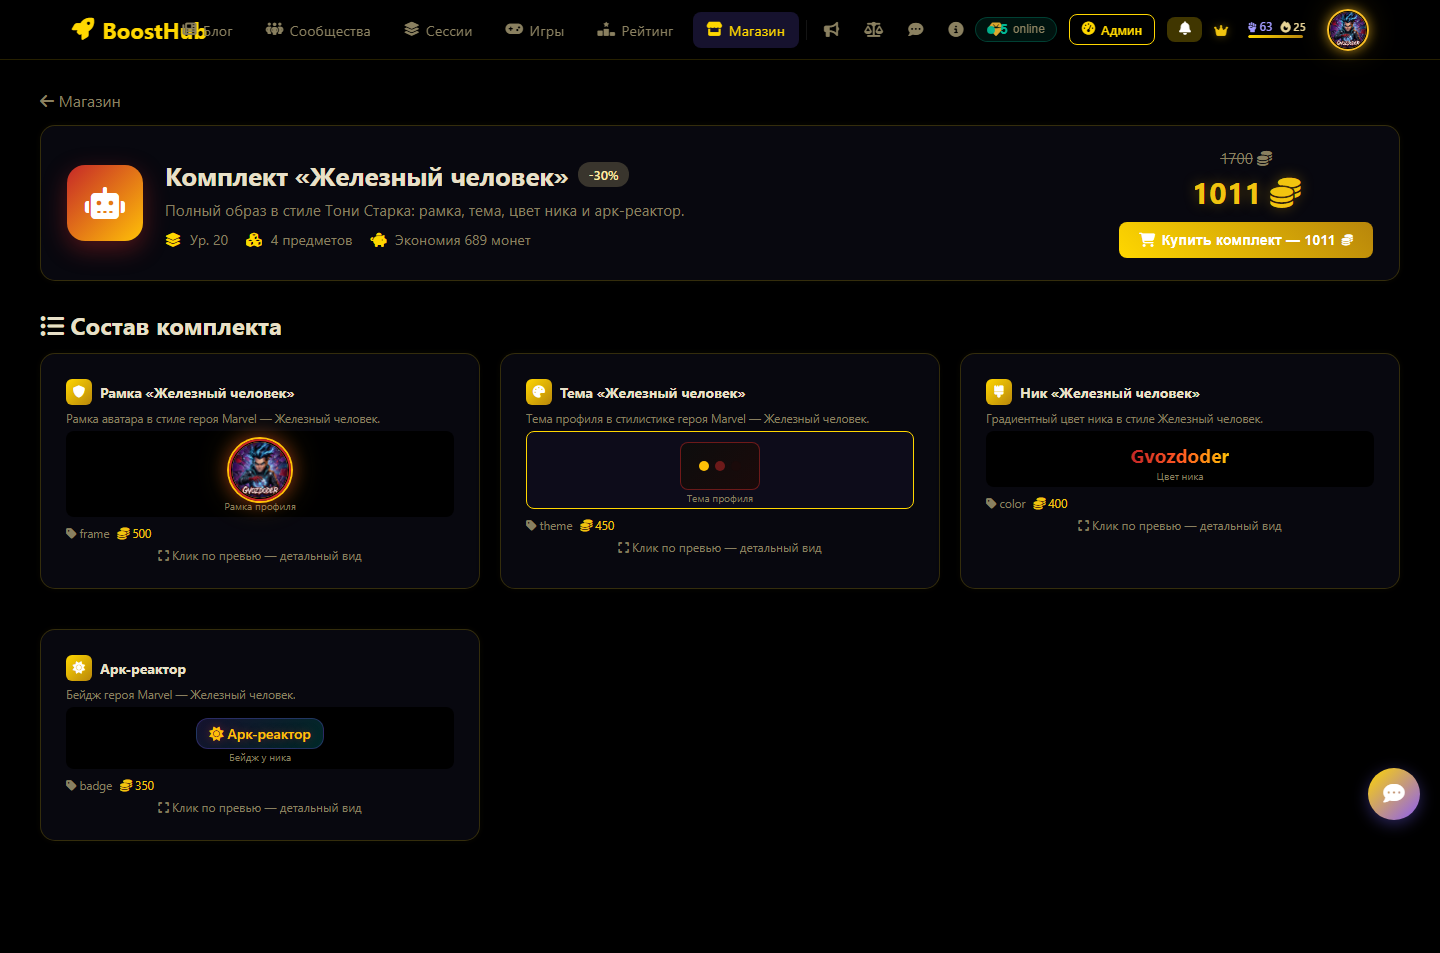Screen dimensions: 1440x953
Task: Click the Gvozdoder nick color preview
Action: (x=1179, y=459)
